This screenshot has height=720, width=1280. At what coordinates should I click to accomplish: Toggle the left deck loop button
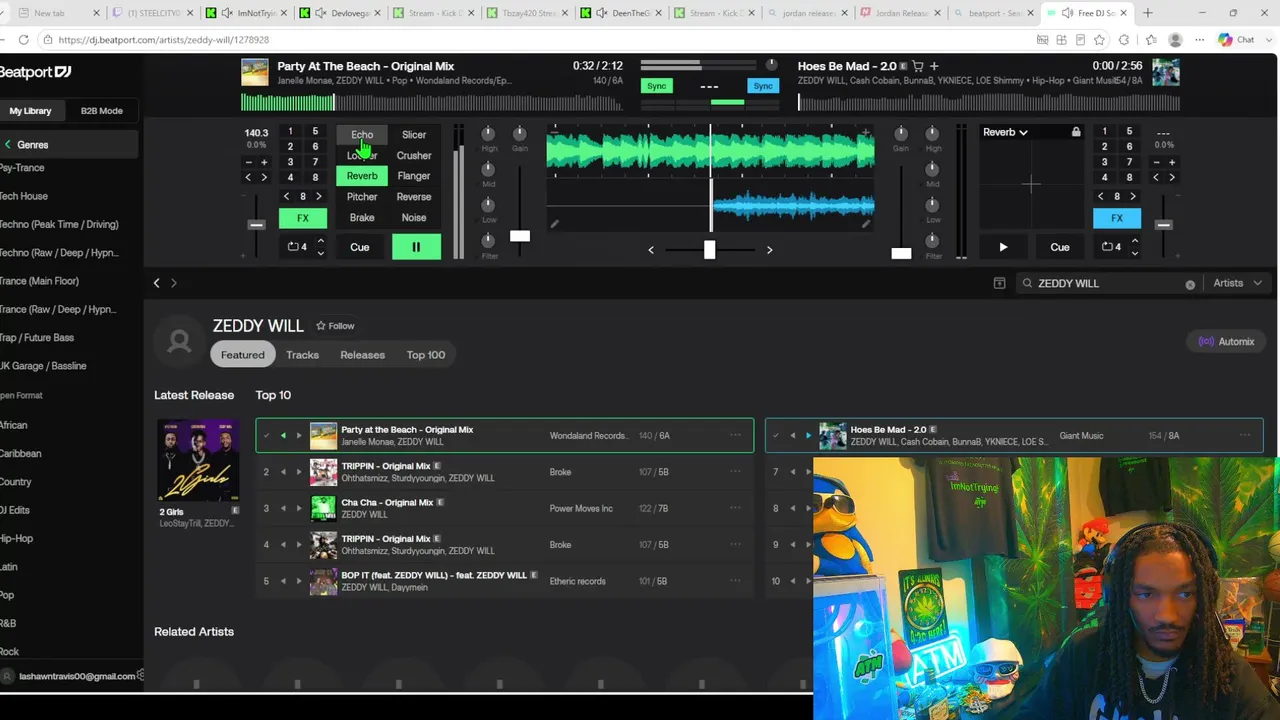point(297,247)
